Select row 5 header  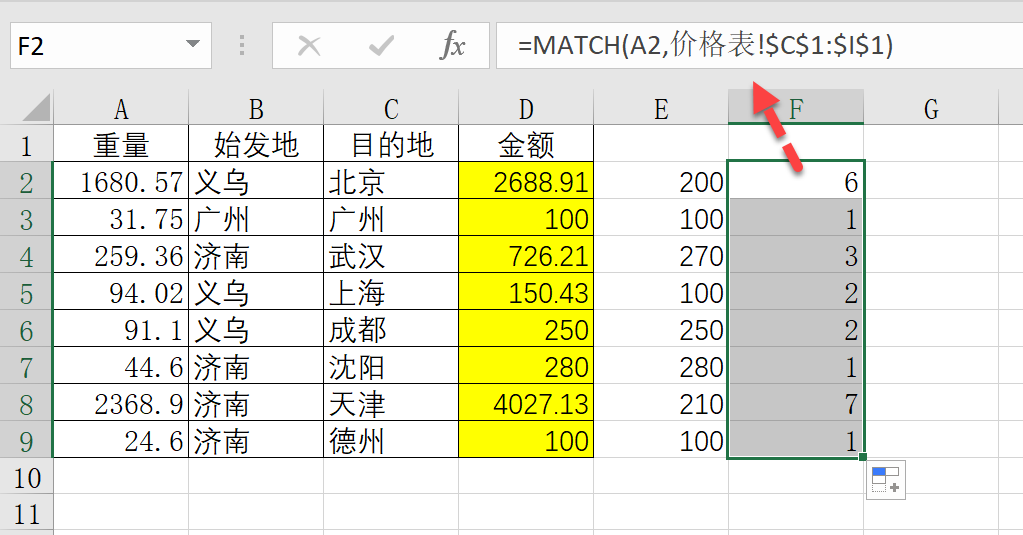26,292
